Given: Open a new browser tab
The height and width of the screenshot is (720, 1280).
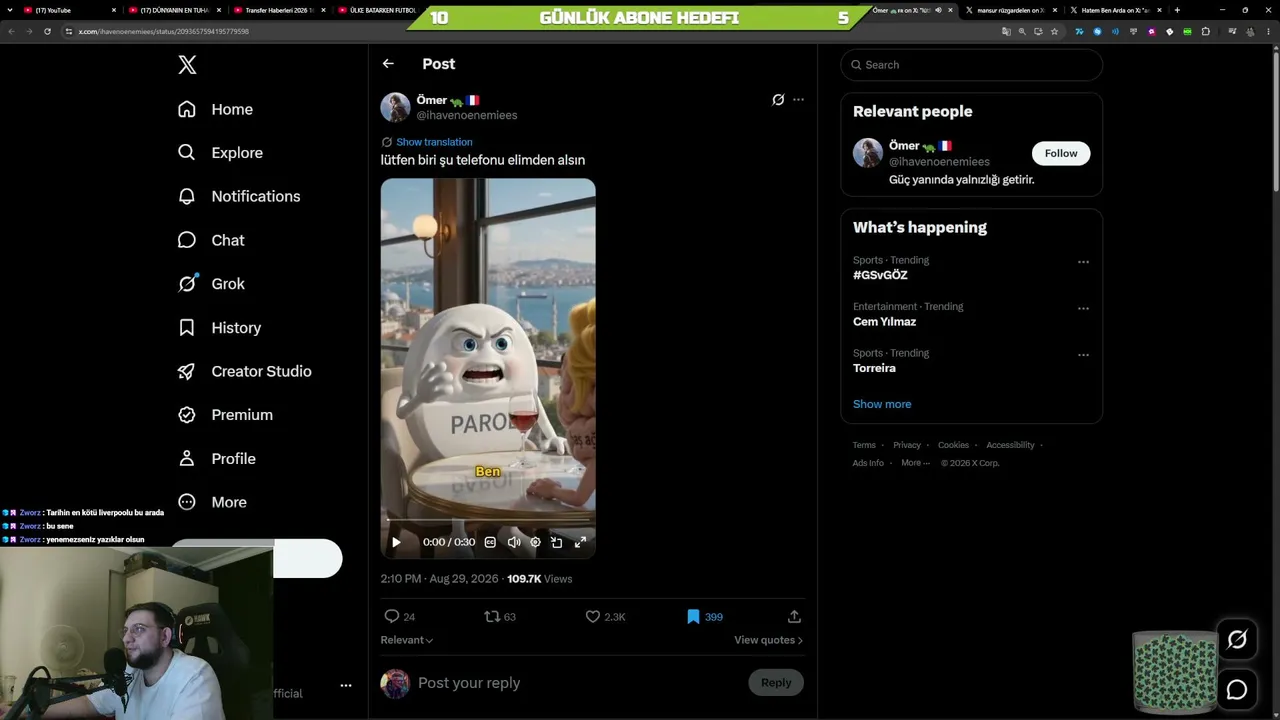Looking at the screenshot, I should [1177, 10].
